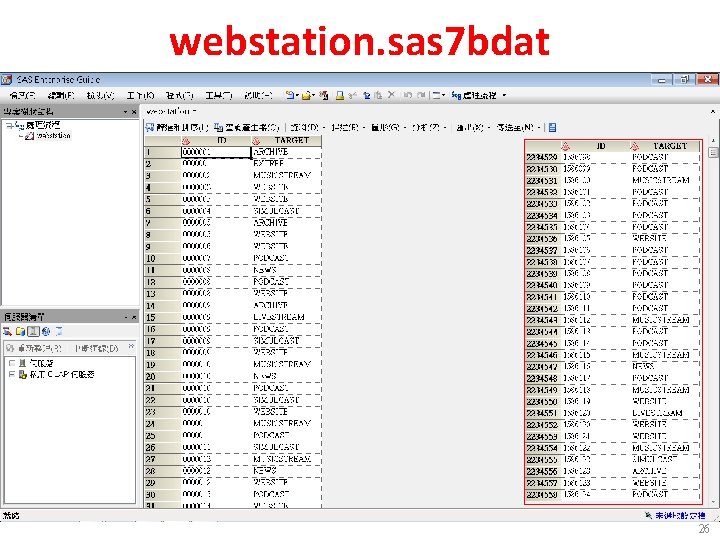Open the project tree panel options arrow
The height and width of the screenshot is (540, 720).
click(125, 112)
